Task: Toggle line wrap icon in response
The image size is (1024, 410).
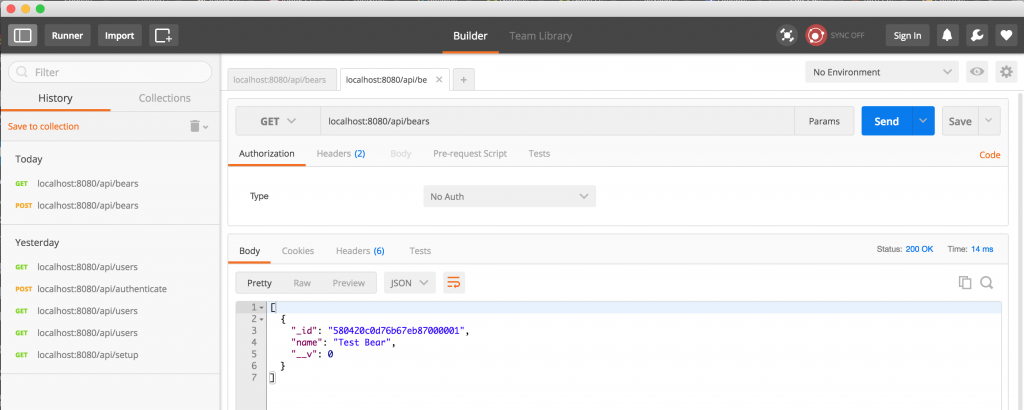Action: (454, 283)
